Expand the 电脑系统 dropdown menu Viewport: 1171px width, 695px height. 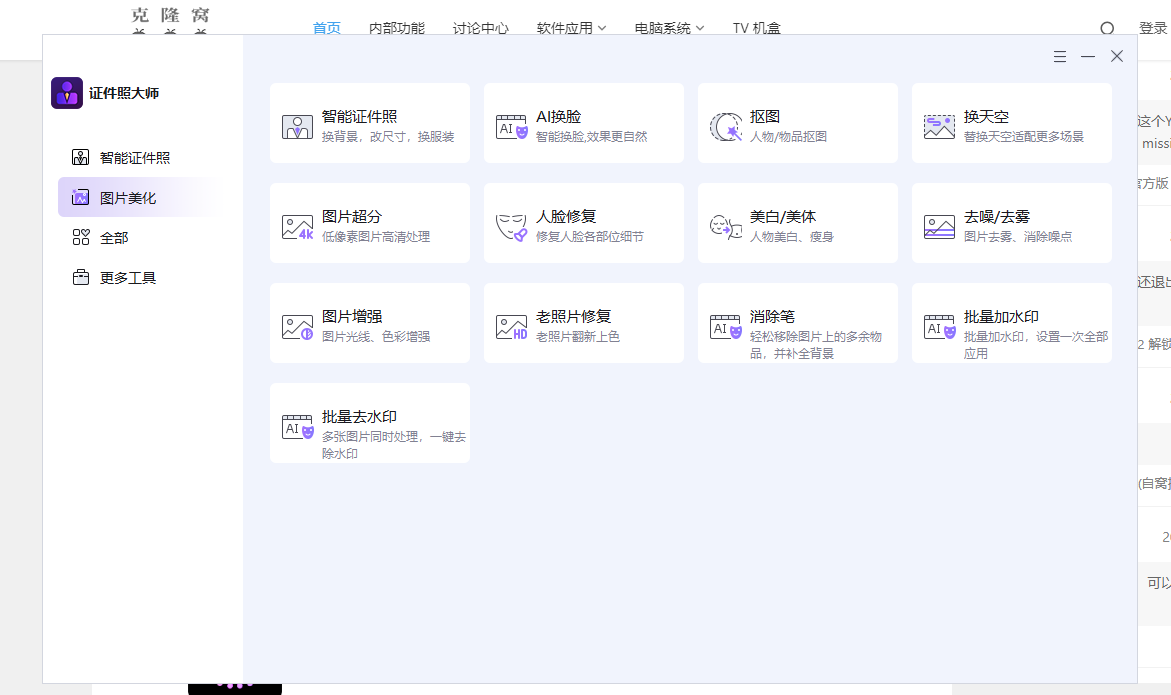coord(669,28)
